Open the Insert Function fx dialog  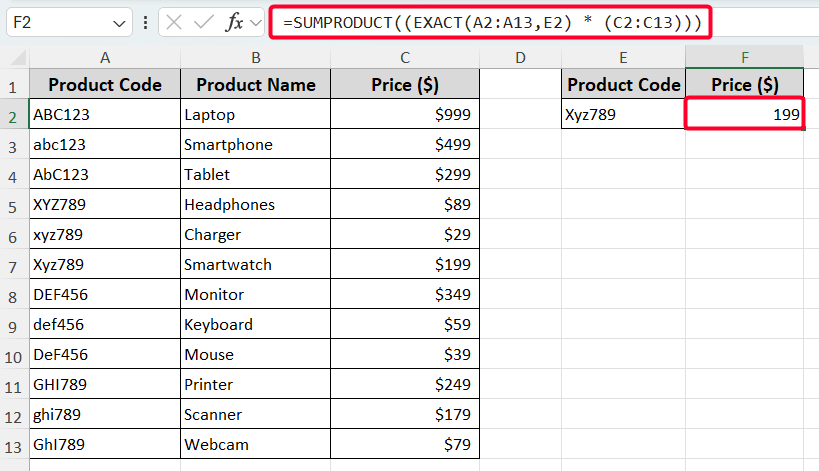click(234, 22)
